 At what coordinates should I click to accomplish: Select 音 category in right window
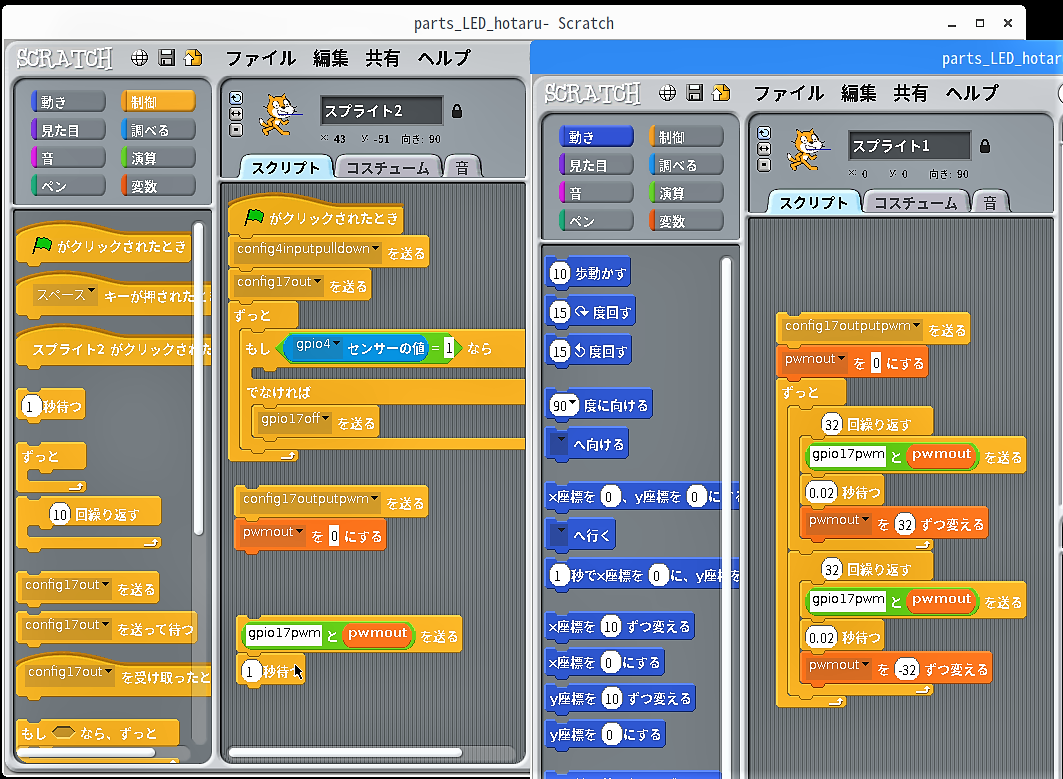596,193
